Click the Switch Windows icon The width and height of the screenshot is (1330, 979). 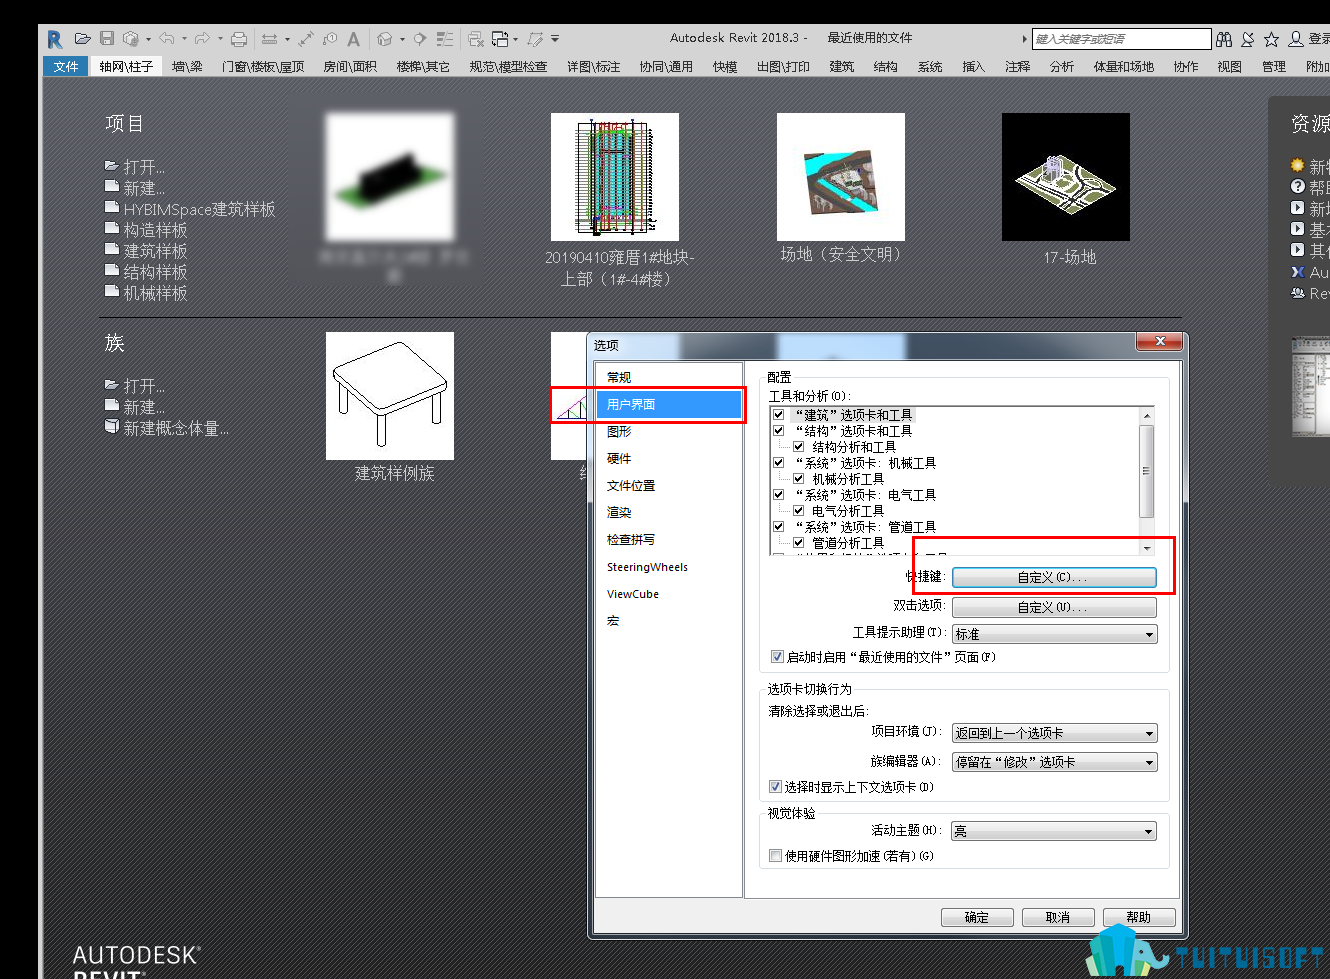500,39
